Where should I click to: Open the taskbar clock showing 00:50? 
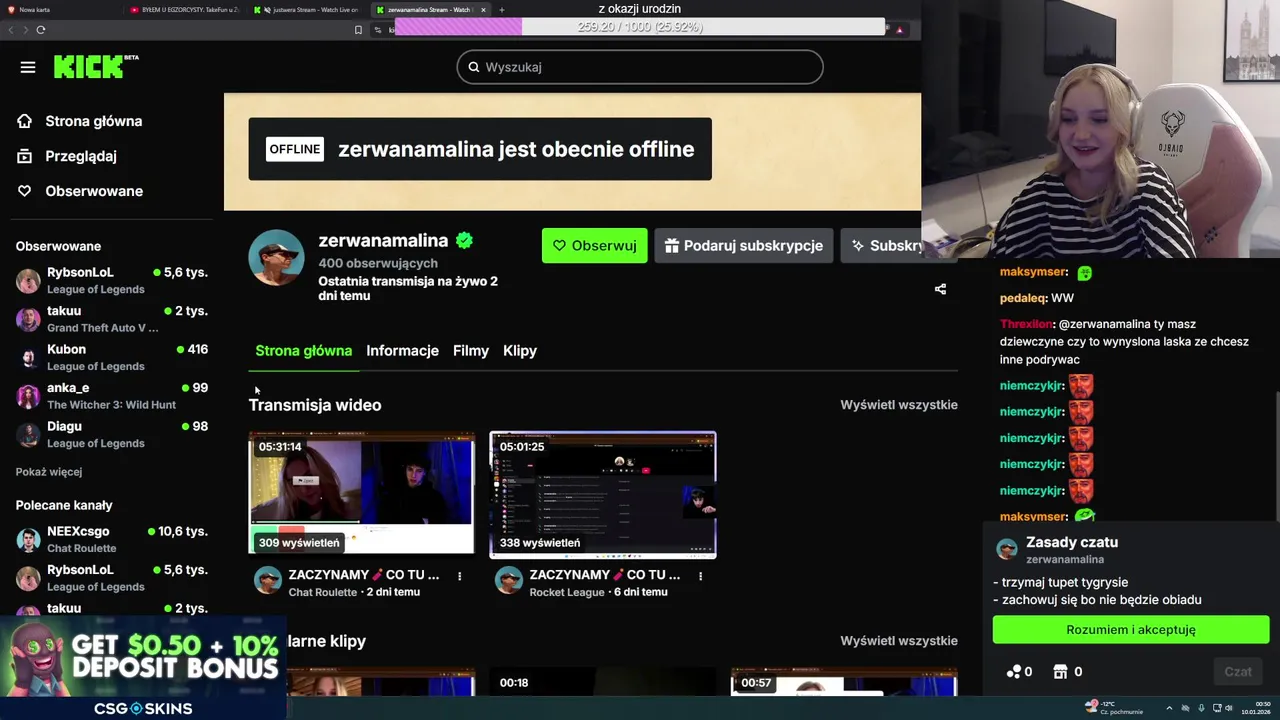[1256, 708]
